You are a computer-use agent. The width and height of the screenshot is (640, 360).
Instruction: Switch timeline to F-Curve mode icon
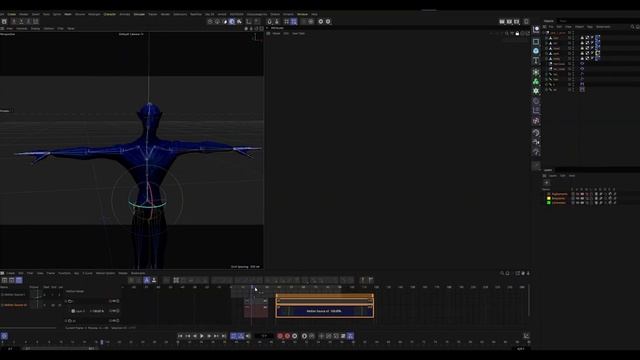(12, 280)
